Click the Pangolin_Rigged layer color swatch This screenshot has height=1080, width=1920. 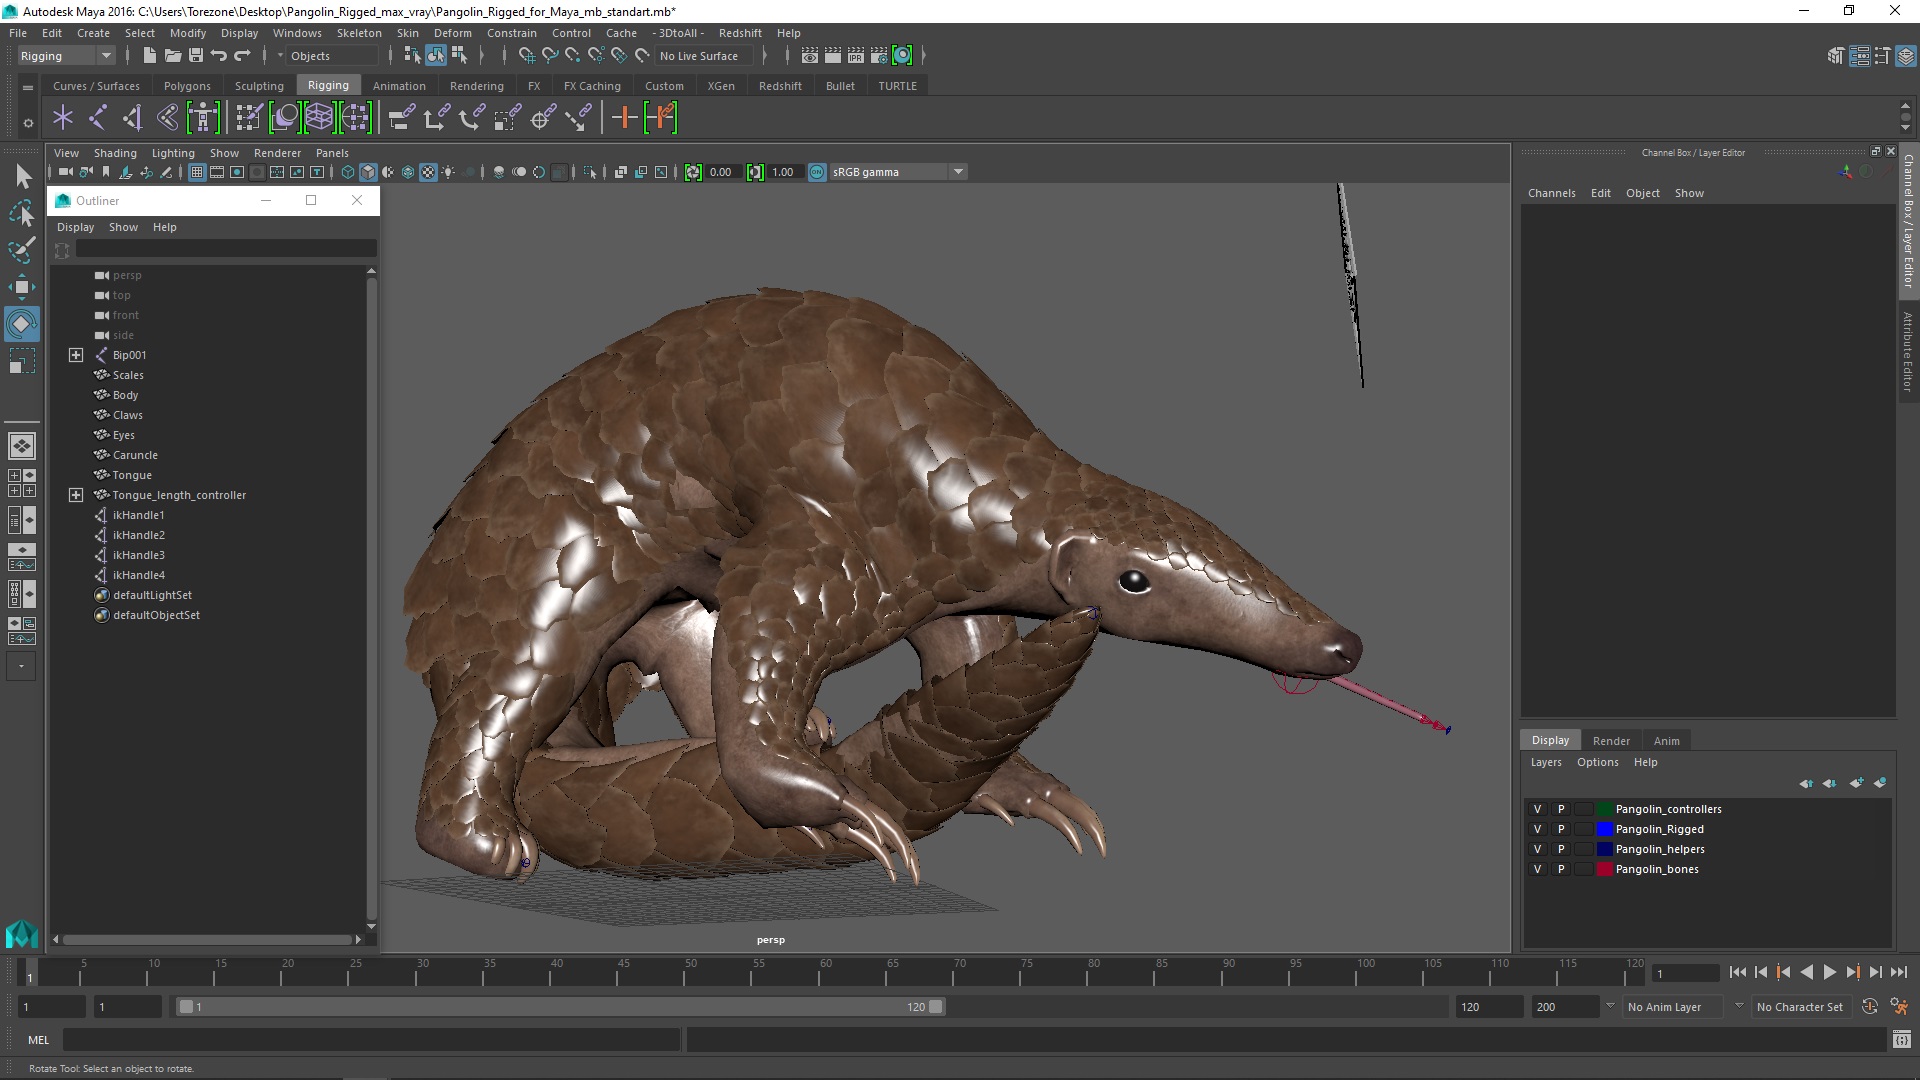click(1605, 829)
